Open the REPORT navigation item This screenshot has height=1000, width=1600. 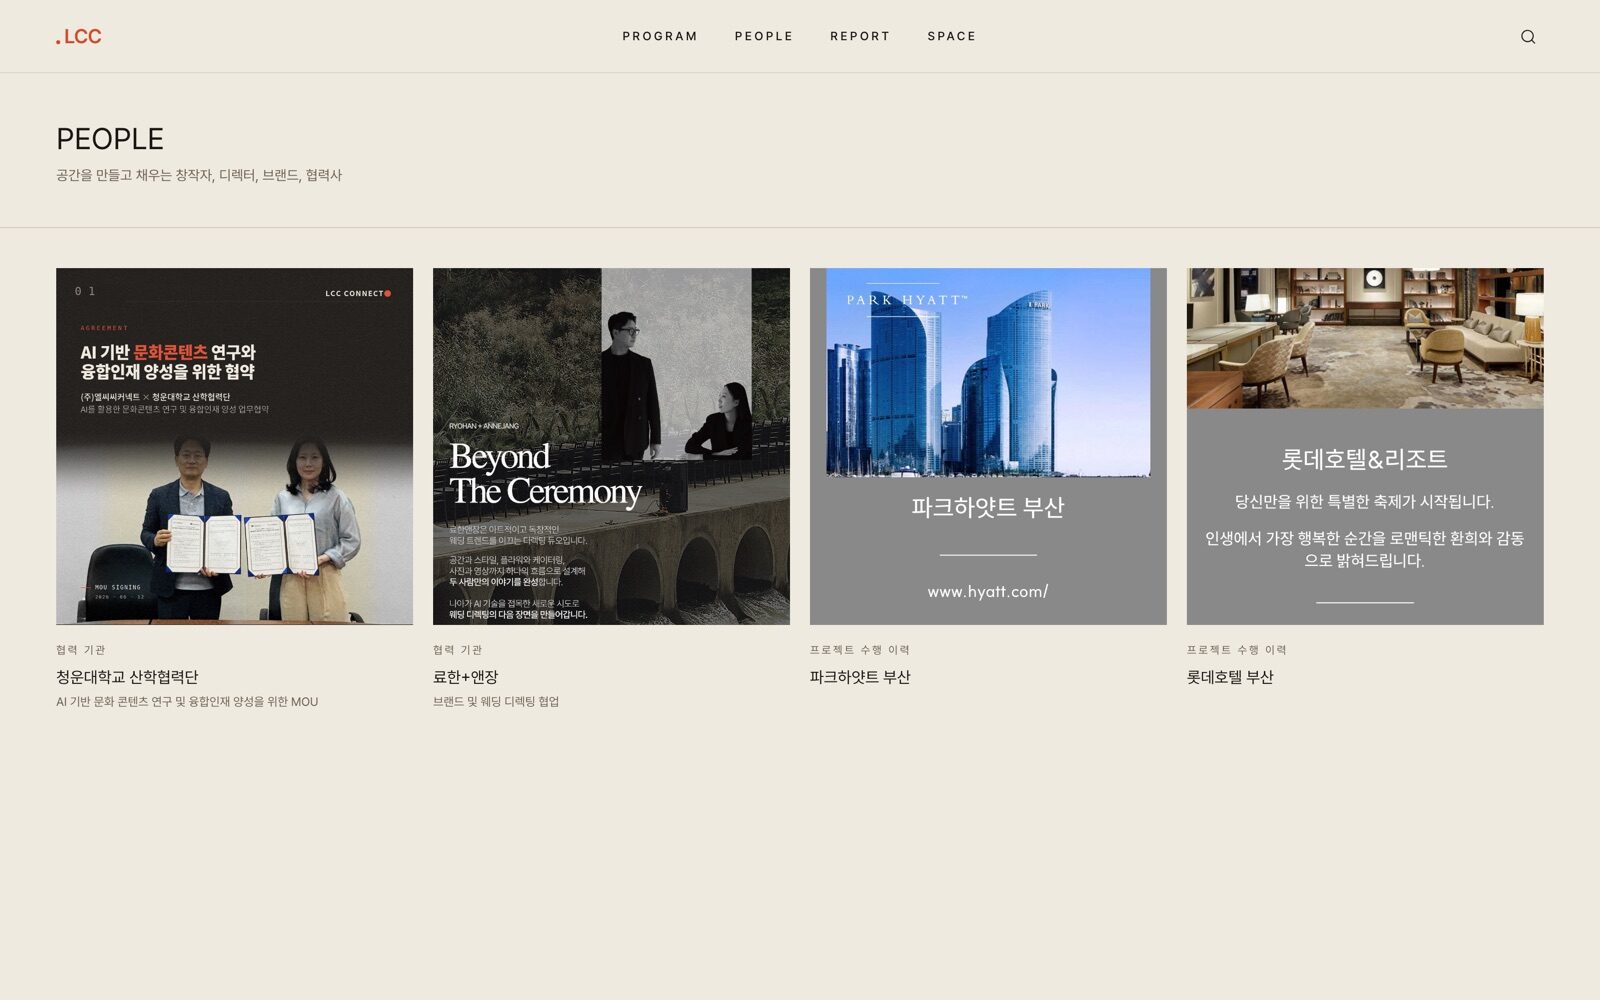860,36
